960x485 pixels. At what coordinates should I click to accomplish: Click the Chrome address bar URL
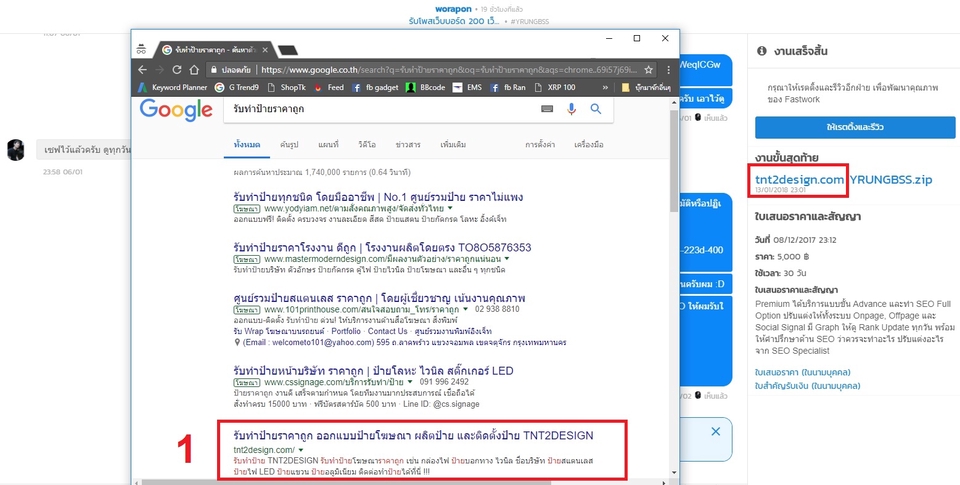[x=450, y=70]
